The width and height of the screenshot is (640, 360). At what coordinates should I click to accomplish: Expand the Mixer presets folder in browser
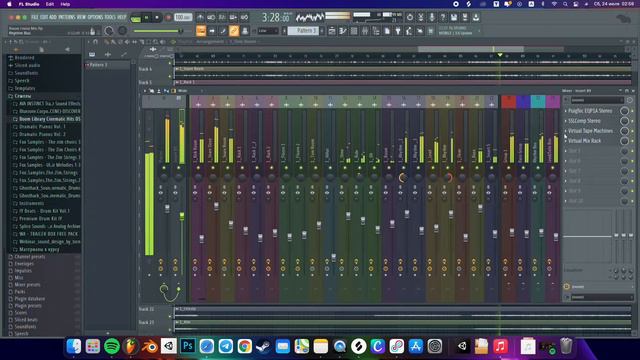tap(27, 284)
